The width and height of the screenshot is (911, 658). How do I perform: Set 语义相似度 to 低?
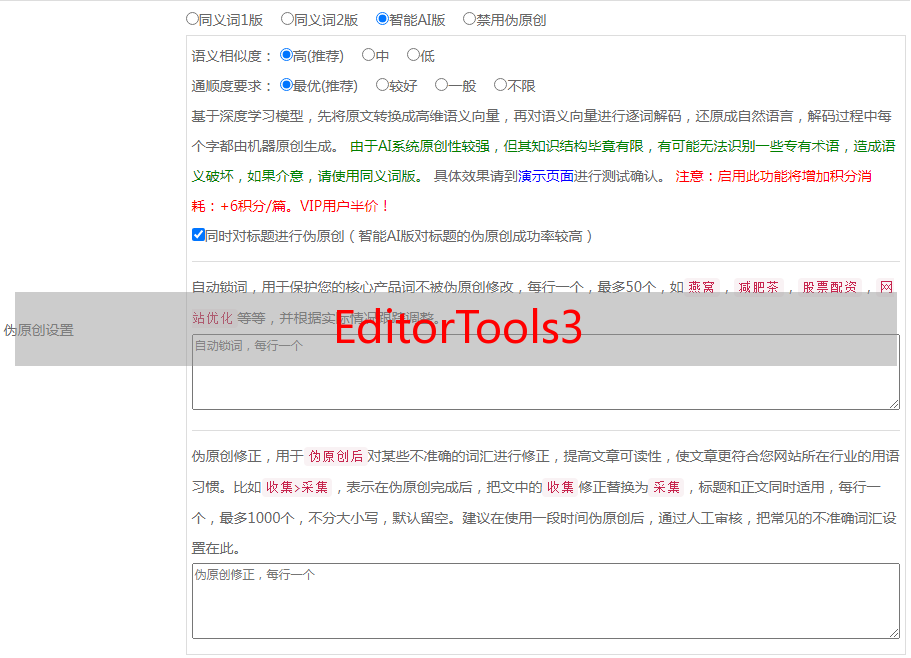click(413, 55)
